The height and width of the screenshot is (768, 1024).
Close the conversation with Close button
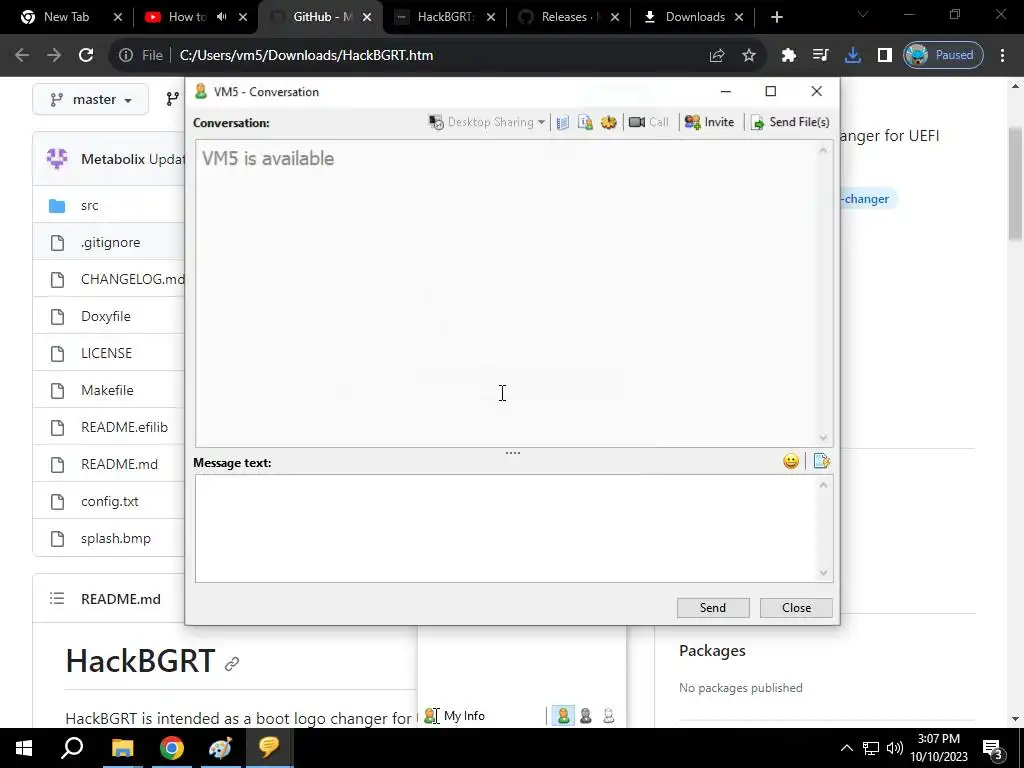[796, 608]
